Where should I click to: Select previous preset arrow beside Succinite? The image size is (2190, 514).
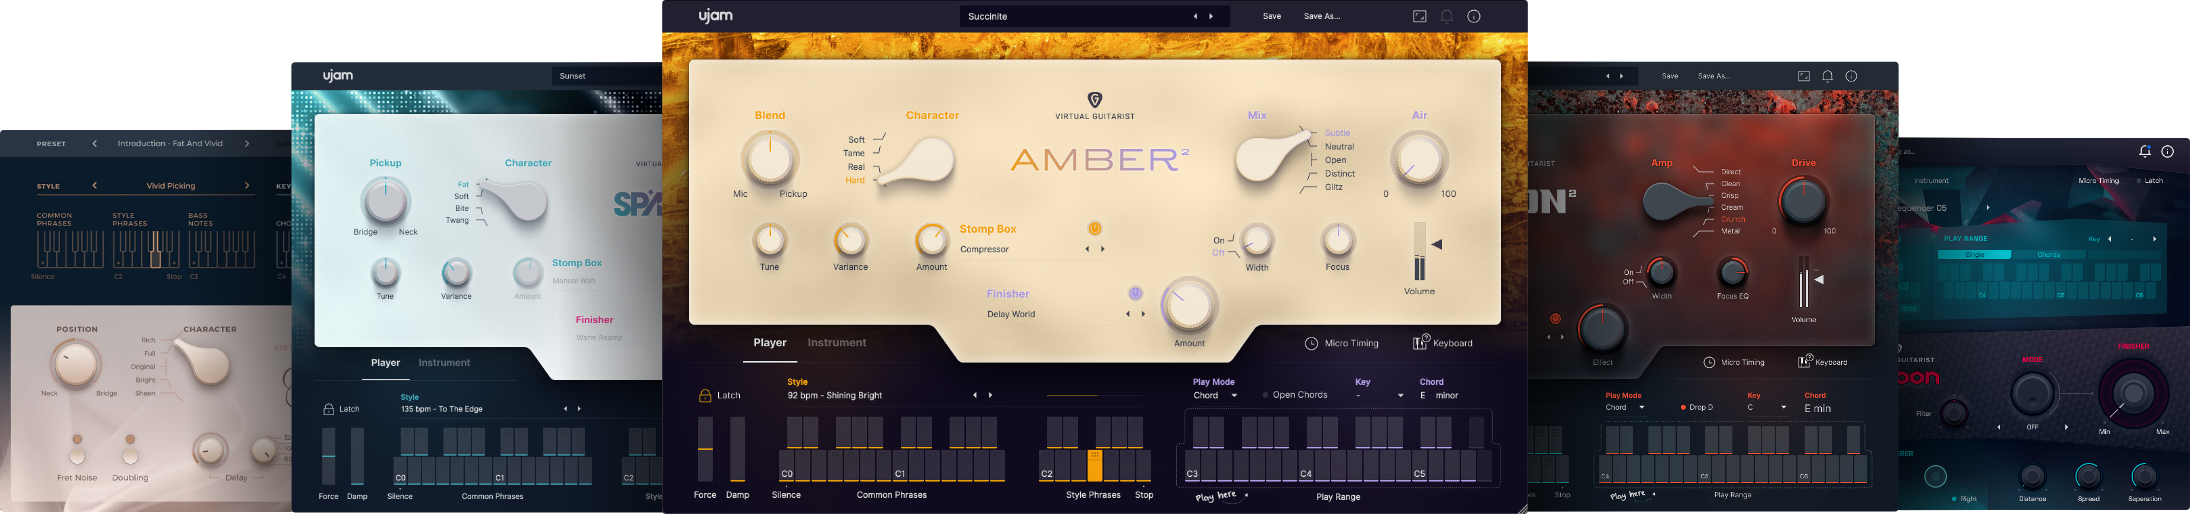(1194, 16)
